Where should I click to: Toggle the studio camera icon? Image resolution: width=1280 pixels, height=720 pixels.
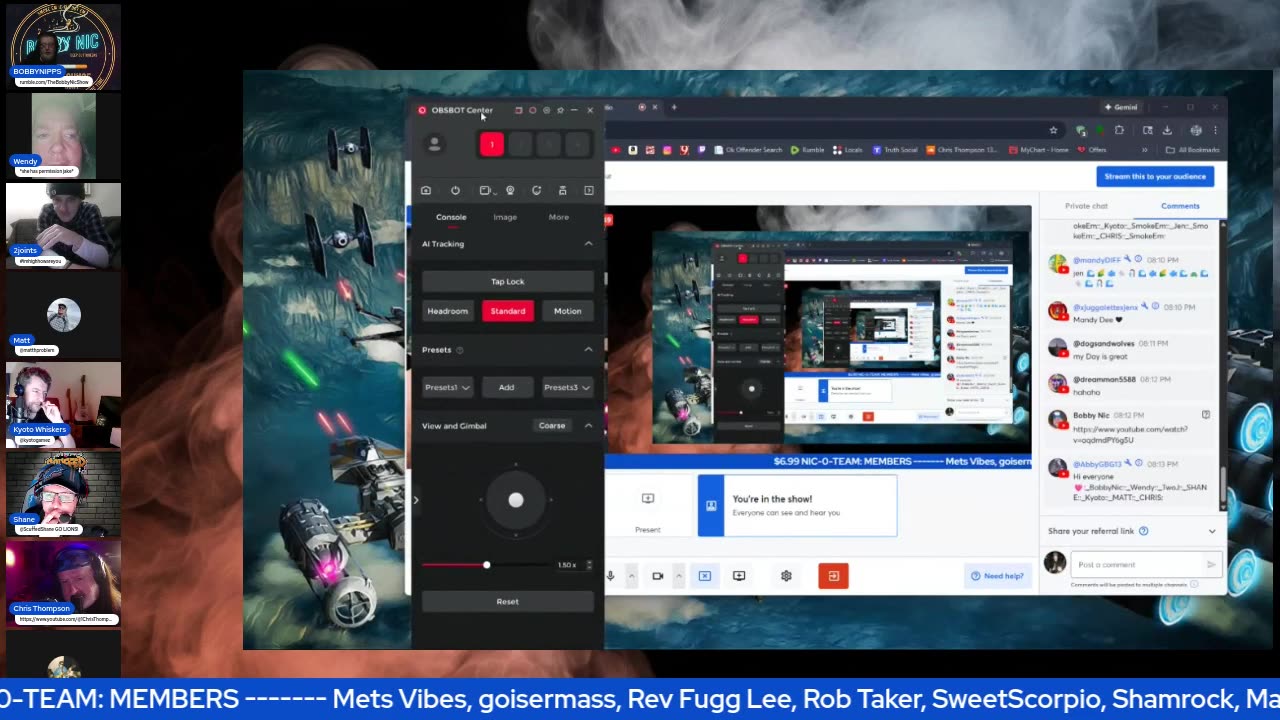[657, 576]
